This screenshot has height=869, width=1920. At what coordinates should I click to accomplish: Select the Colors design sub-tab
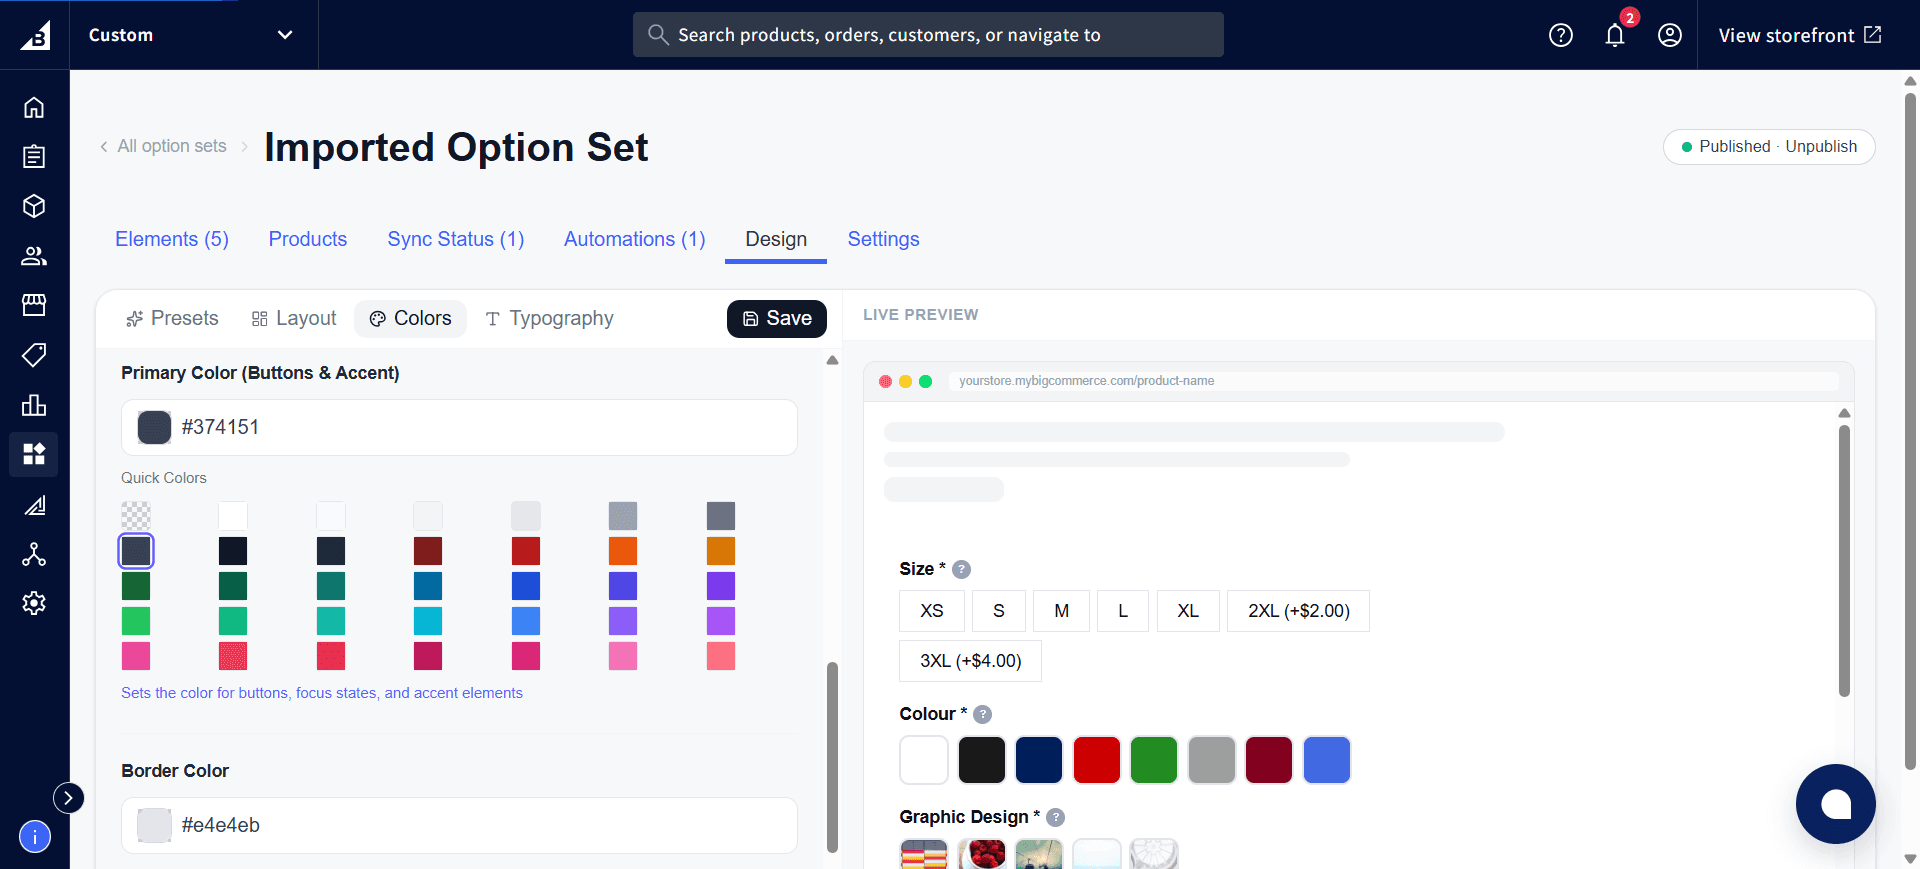[x=411, y=318]
